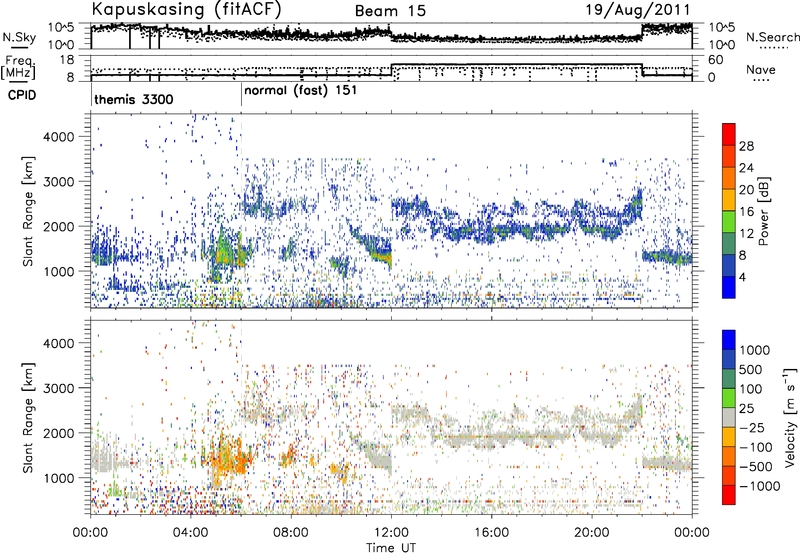
Task: Click the "Freq. [MHz]" axis label
Action: click(x=19, y=67)
